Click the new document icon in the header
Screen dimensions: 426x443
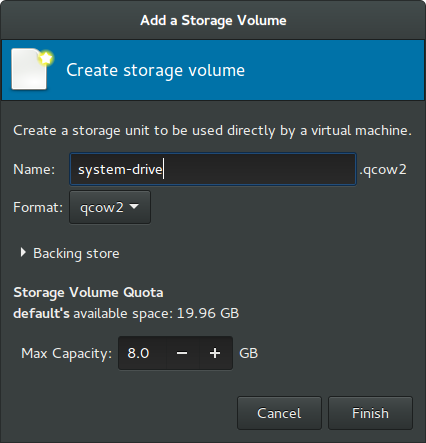coord(32,69)
